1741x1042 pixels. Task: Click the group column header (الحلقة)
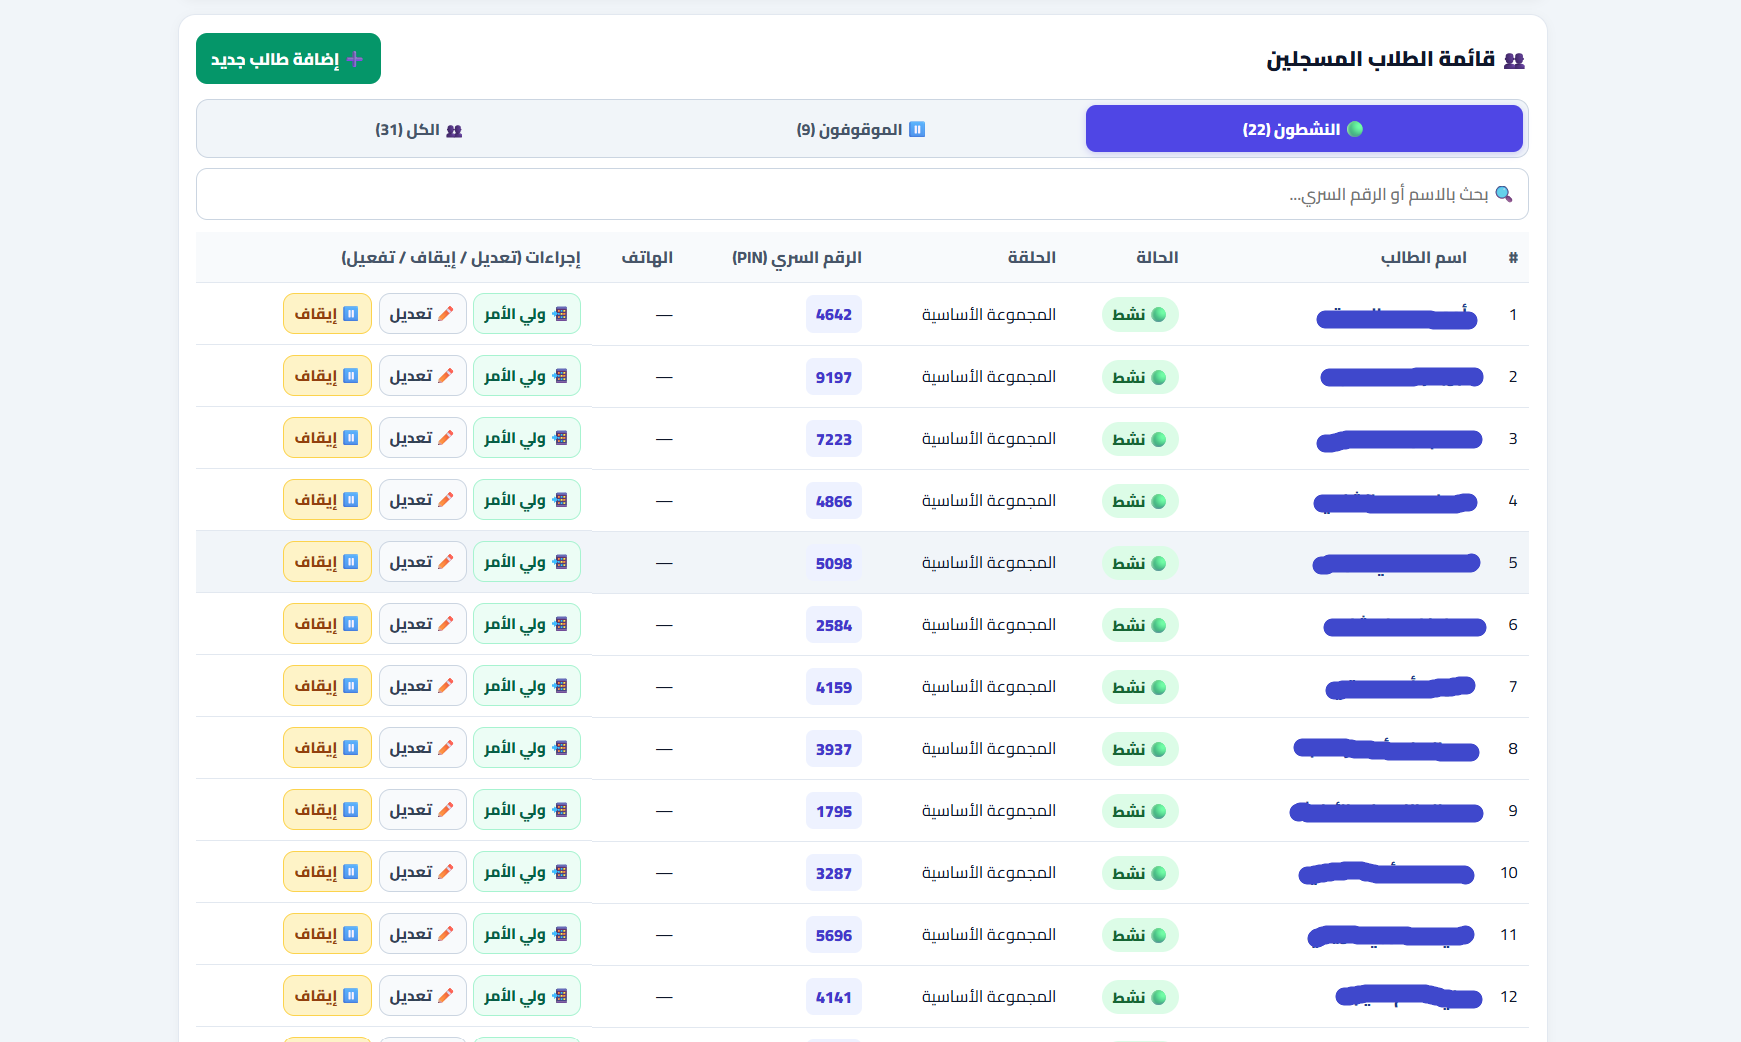pos(1032,258)
